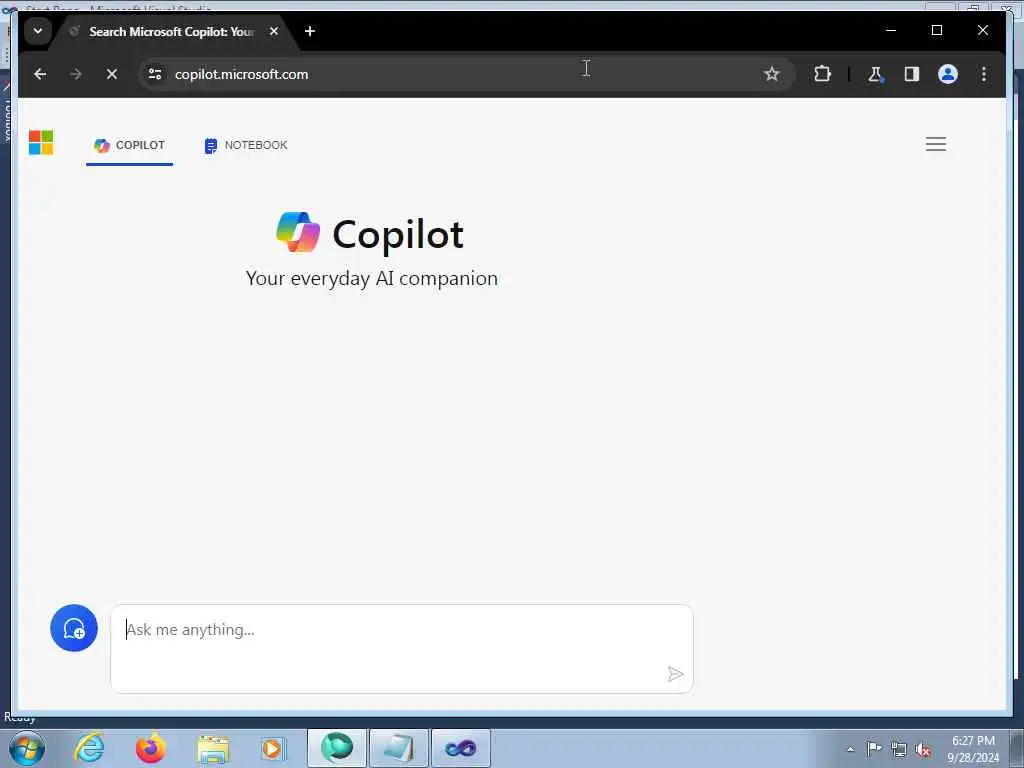Viewport: 1024px width, 768px height.
Task: Click the copilot.microsoft.com address bar
Action: [x=467, y=74]
